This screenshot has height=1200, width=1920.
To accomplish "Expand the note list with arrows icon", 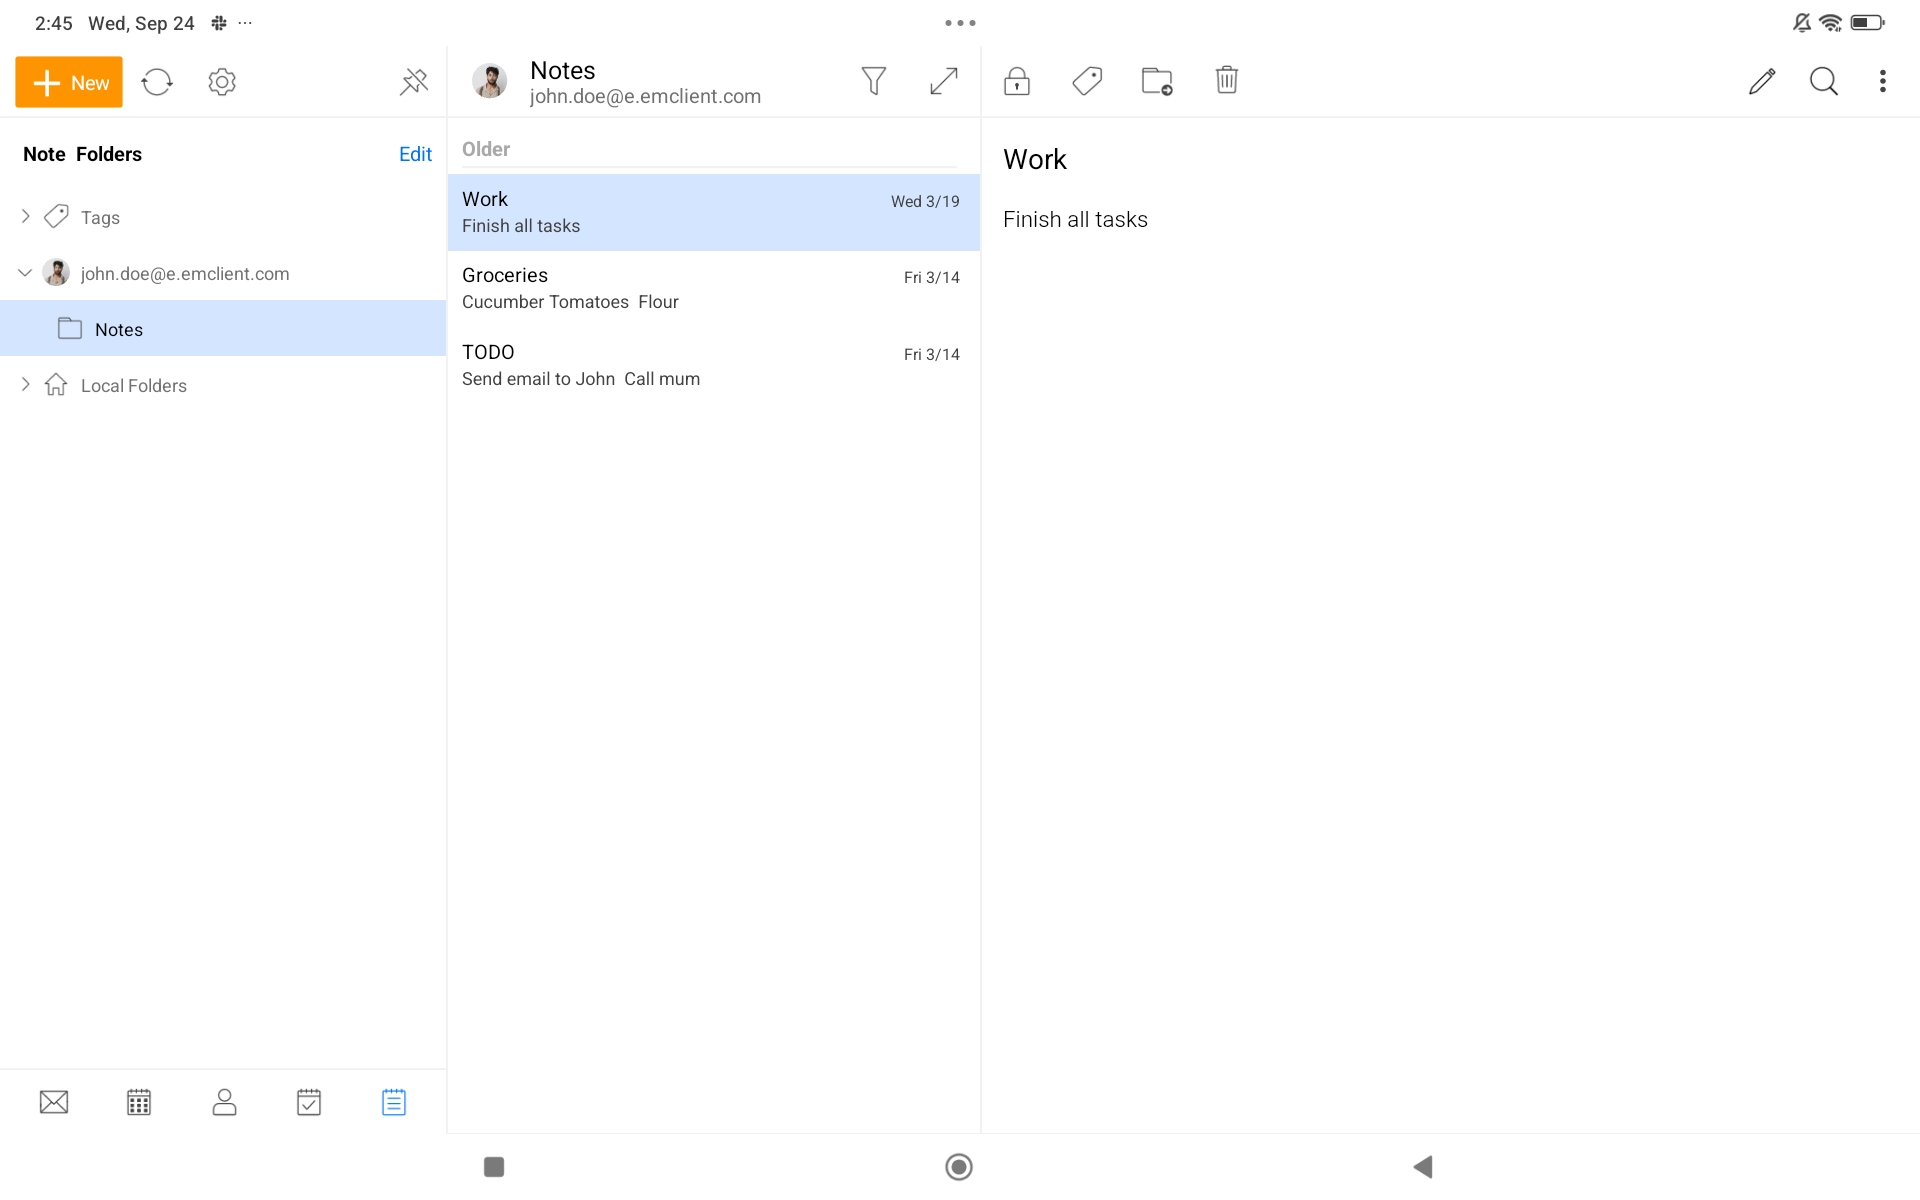I will [x=943, y=81].
